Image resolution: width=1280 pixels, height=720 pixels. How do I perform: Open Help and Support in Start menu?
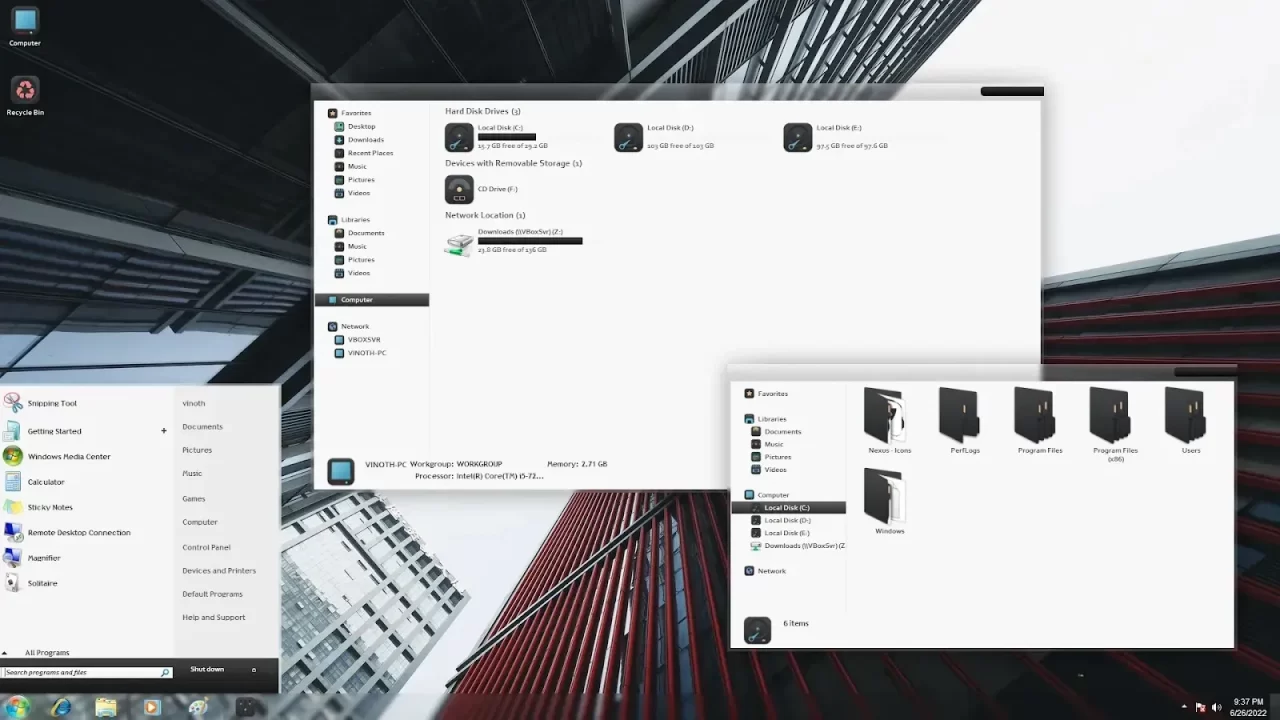[x=213, y=617]
